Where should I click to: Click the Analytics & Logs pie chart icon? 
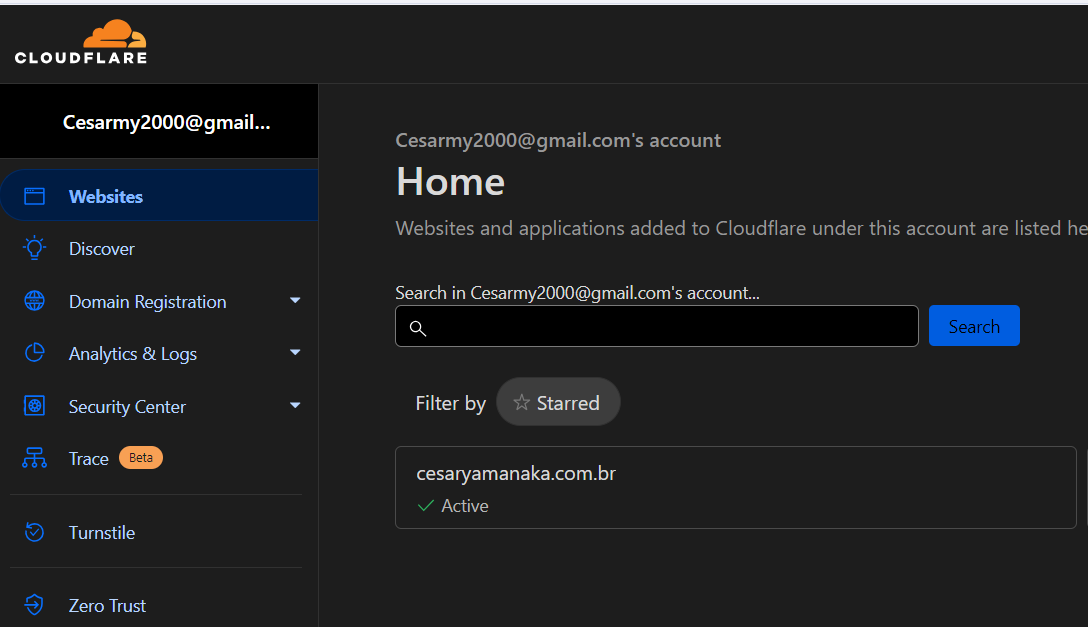34,353
